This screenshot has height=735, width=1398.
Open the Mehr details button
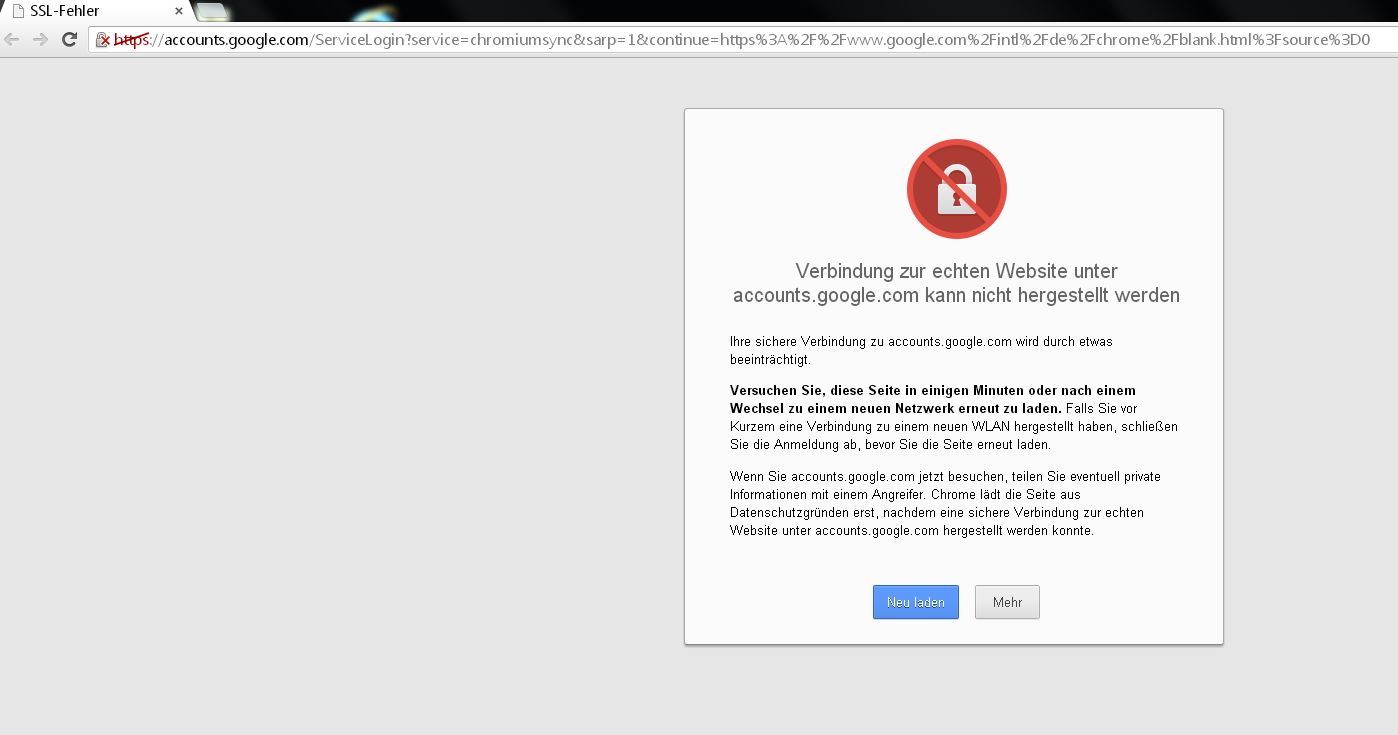point(1007,602)
